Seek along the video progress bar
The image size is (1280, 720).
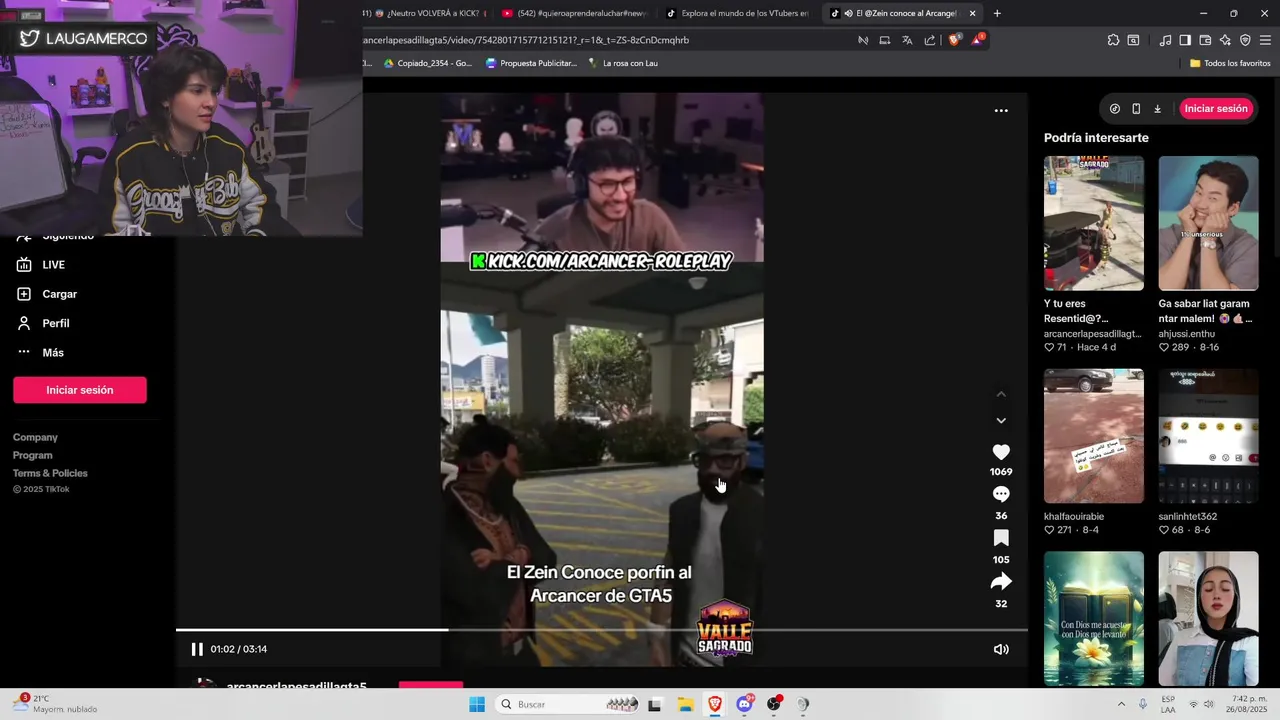point(602,630)
